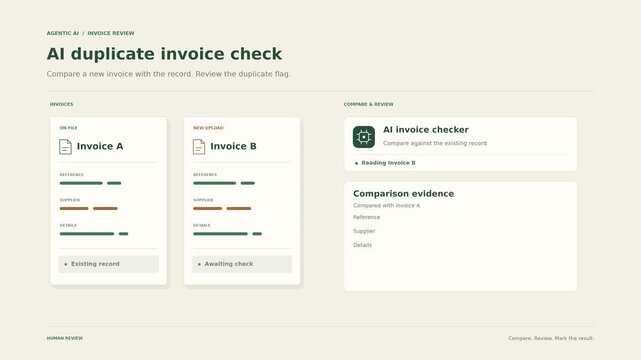The width and height of the screenshot is (641, 360).
Task: Click the Awaiting check status badge
Action: [242, 264]
